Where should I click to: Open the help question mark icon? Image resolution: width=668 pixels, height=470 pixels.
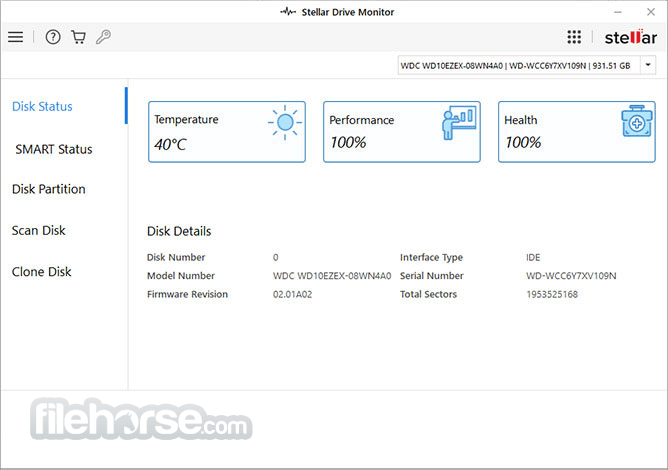[53, 37]
